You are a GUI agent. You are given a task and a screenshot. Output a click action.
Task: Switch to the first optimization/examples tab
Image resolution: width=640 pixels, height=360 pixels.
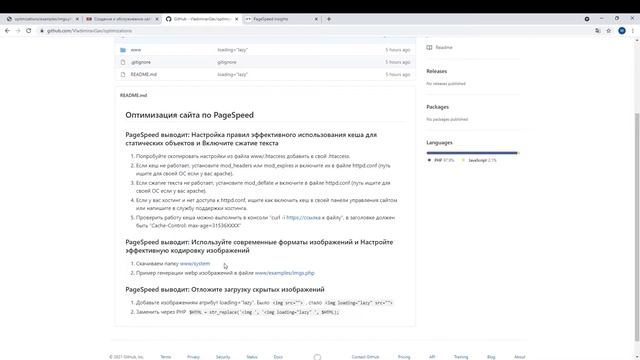(42, 19)
